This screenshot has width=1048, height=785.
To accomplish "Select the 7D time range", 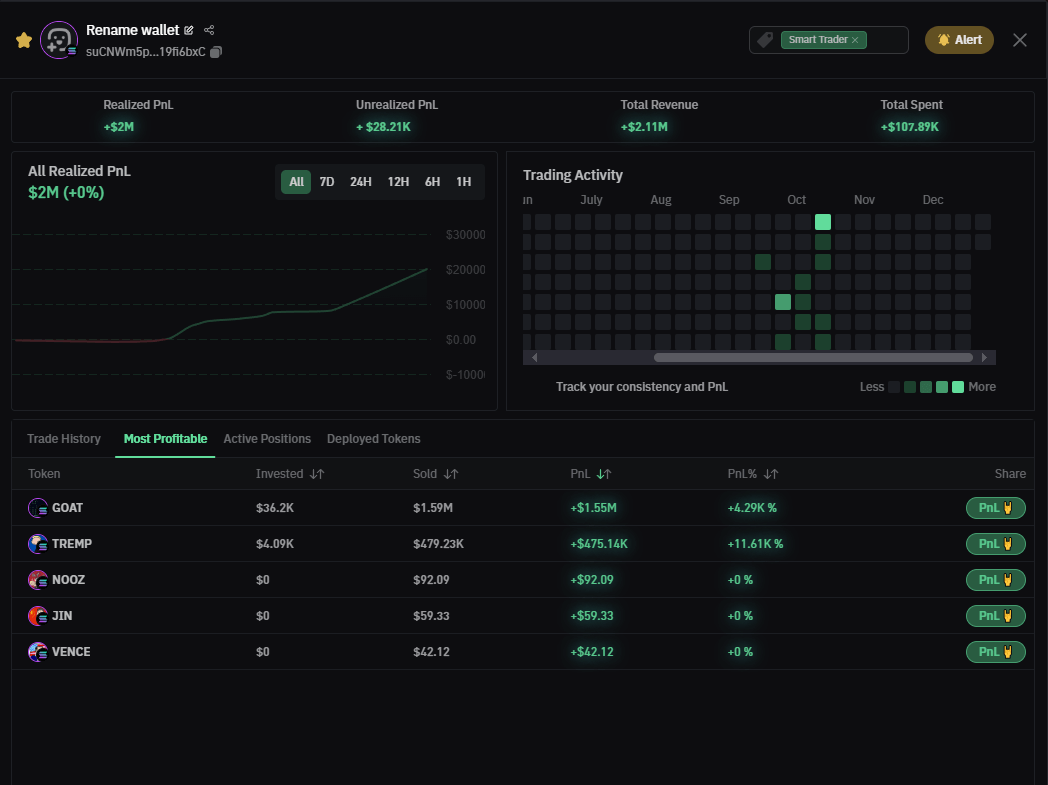I will point(327,182).
